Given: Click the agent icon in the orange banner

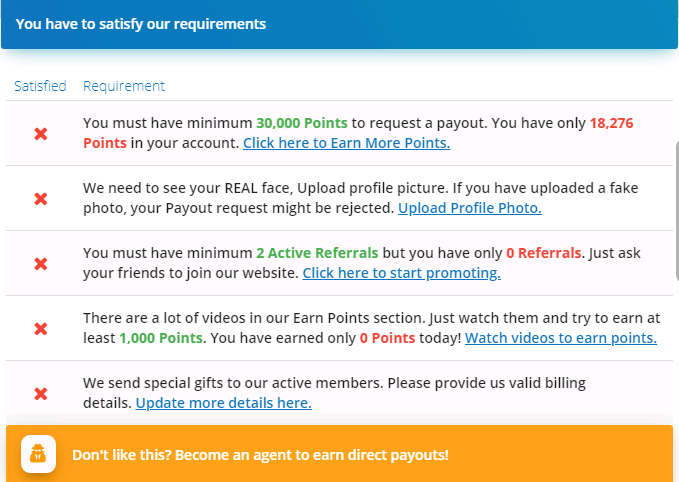Looking at the screenshot, I should (38, 454).
